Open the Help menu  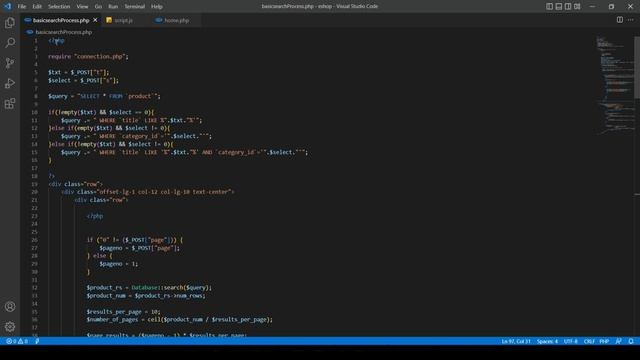click(x=157, y=7)
